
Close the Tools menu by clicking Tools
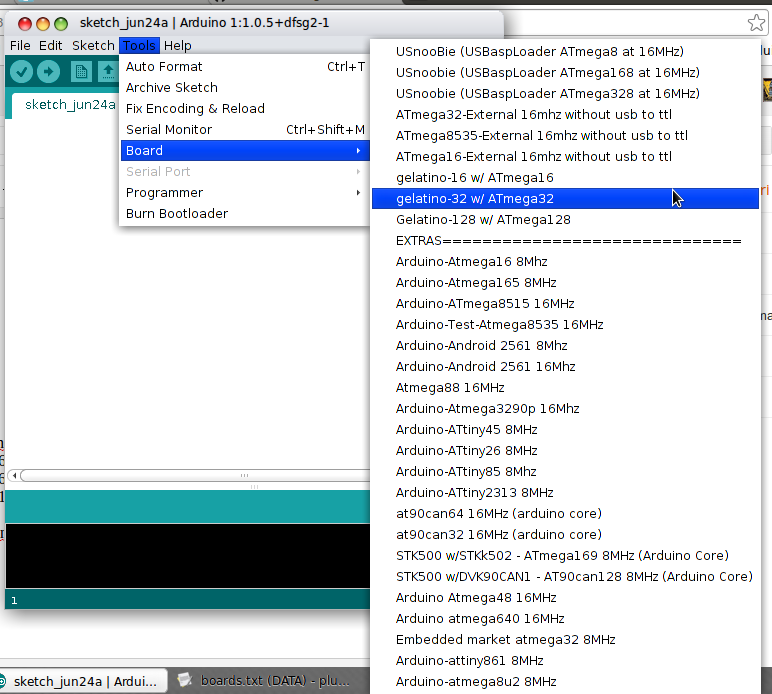[x=139, y=46]
